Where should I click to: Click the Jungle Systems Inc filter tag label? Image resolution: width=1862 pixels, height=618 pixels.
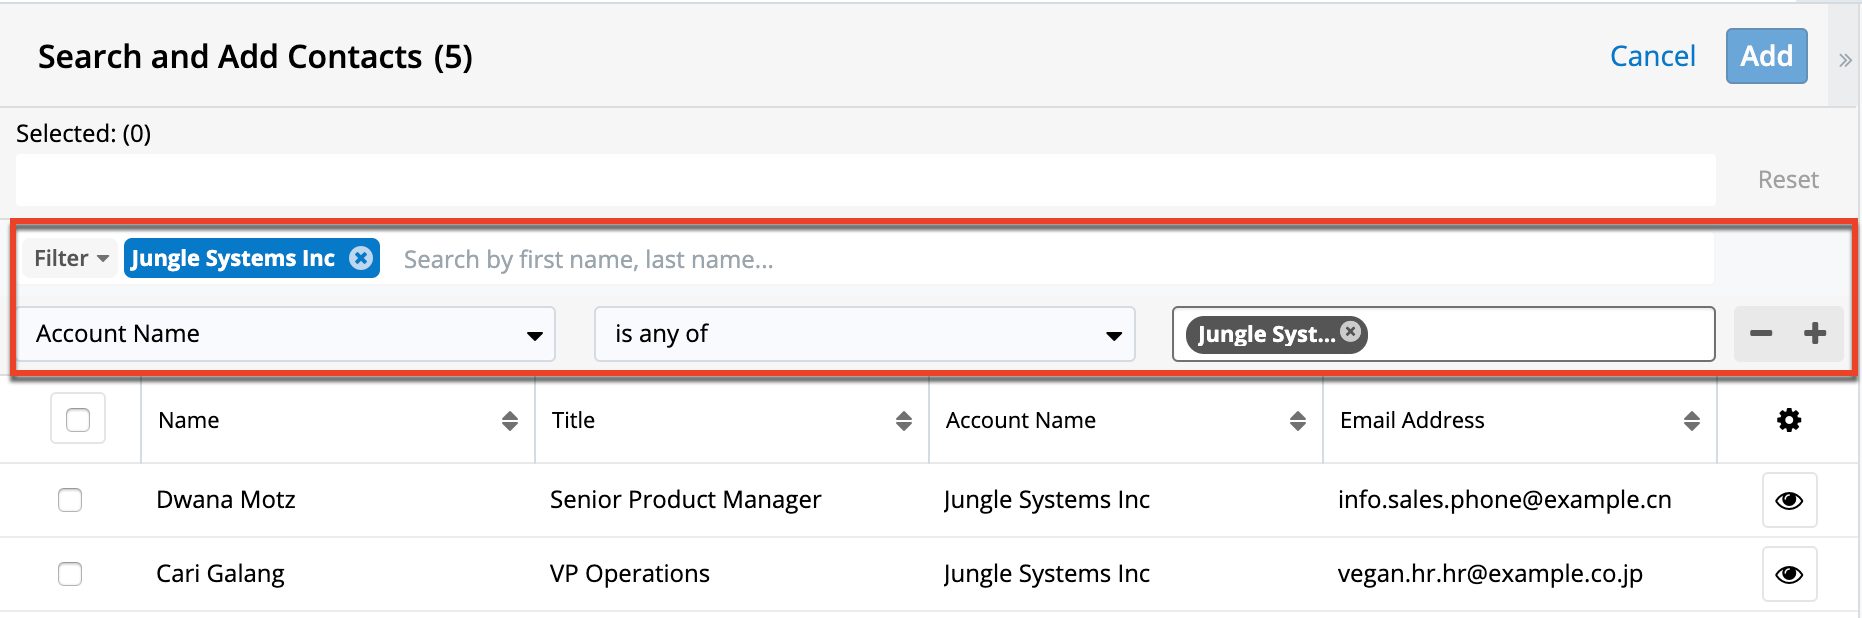coord(233,258)
